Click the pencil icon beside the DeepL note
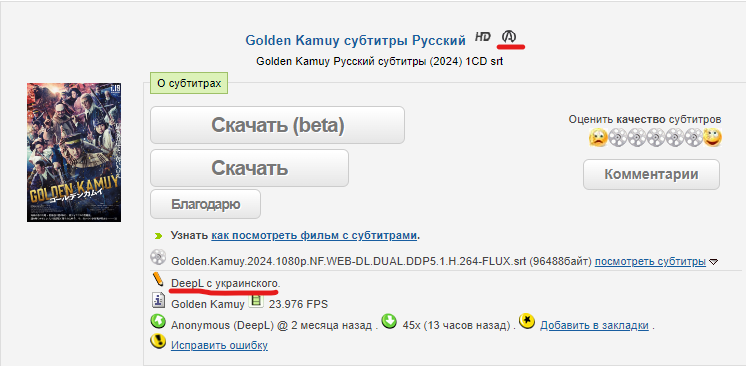The height and width of the screenshot is (366, 746). [158, 279]
